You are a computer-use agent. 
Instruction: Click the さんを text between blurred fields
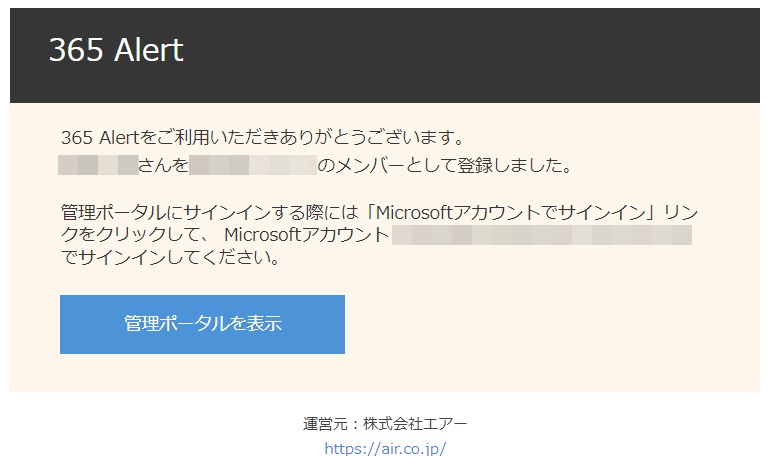pyautogui.click(x=163, y=165)
